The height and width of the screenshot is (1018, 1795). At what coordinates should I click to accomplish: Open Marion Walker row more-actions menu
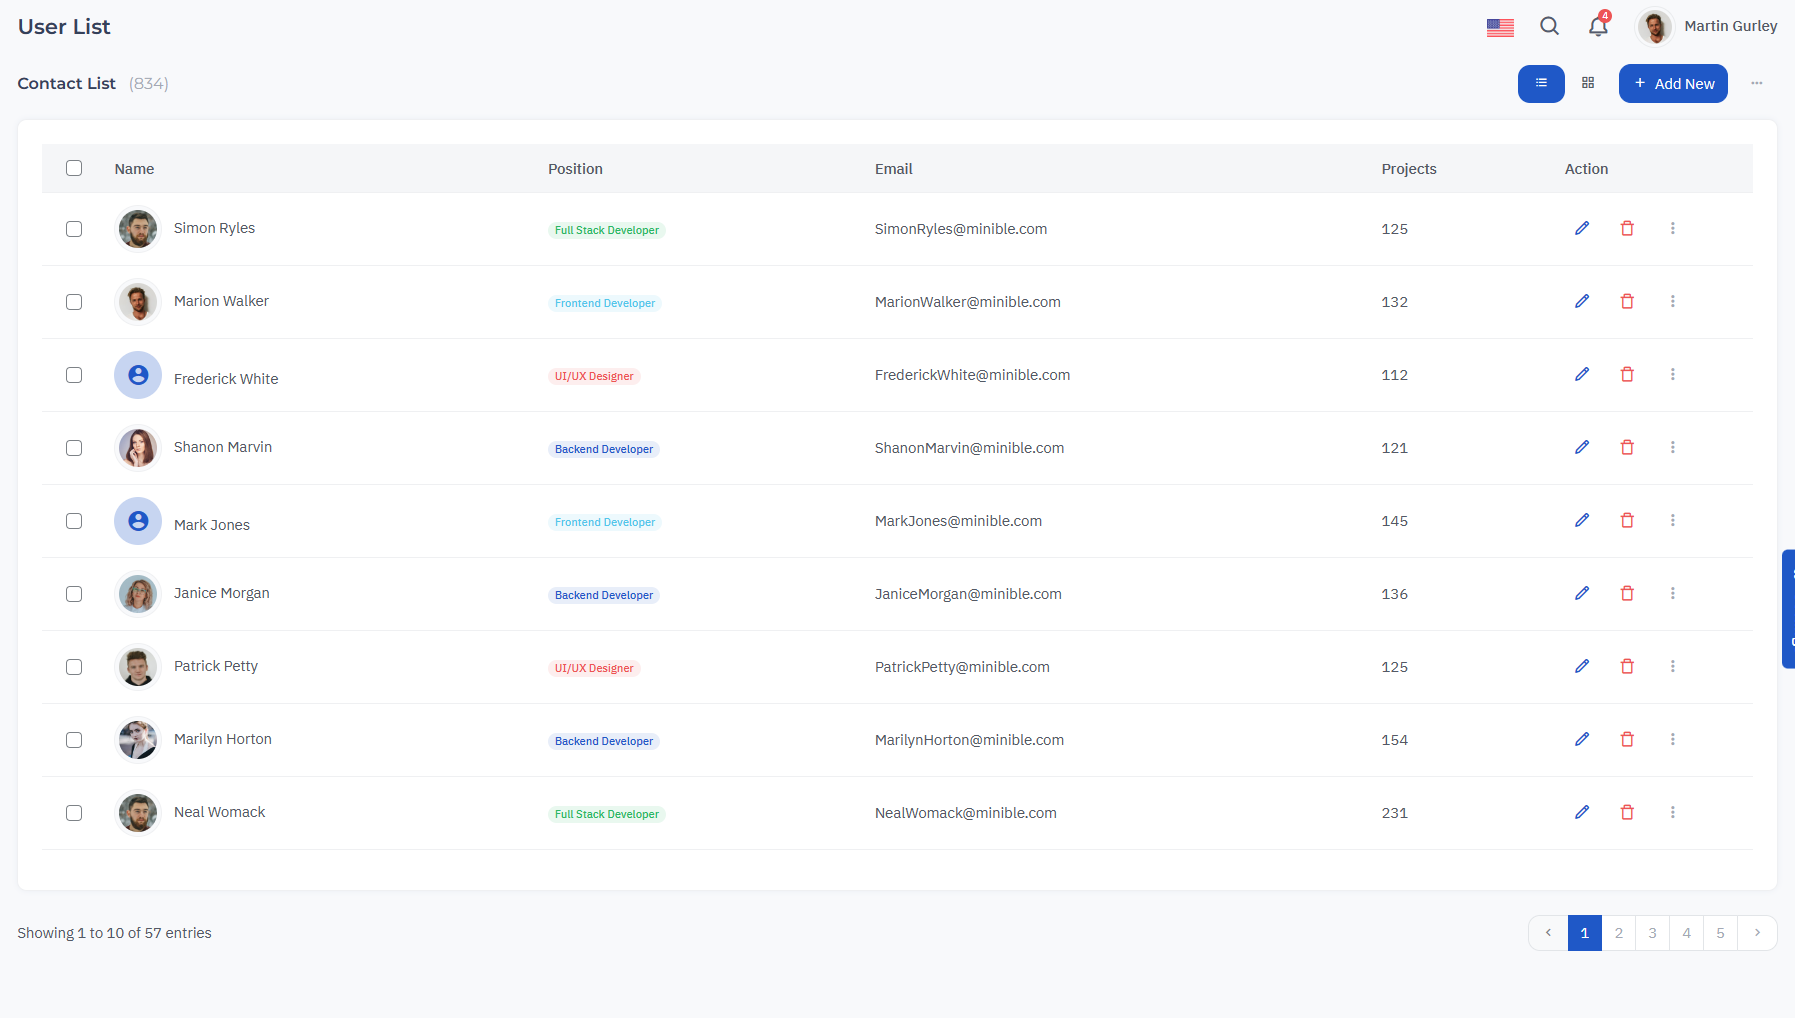coord(1672,301)
